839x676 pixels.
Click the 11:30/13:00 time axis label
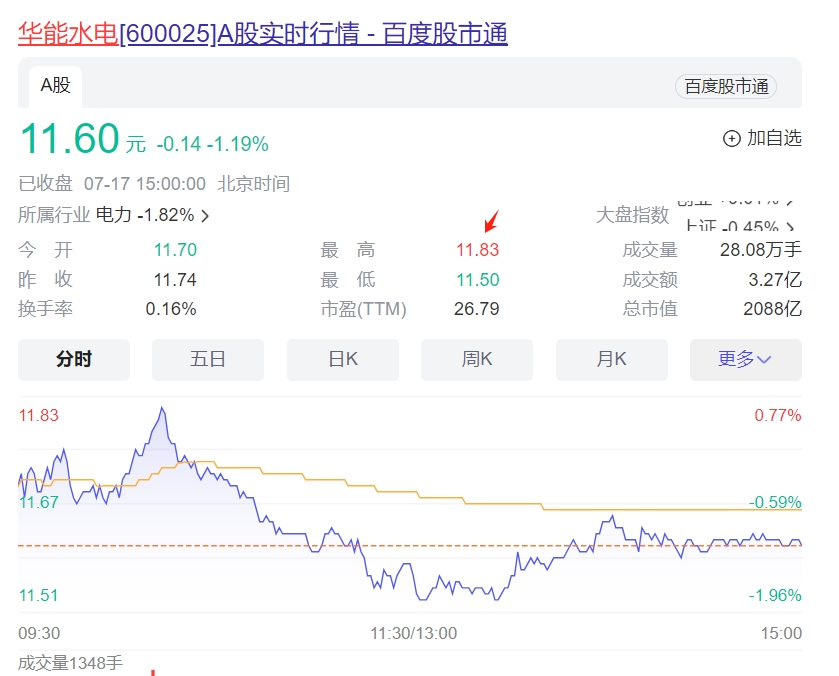pyautogui.click(x=413, y=633)
